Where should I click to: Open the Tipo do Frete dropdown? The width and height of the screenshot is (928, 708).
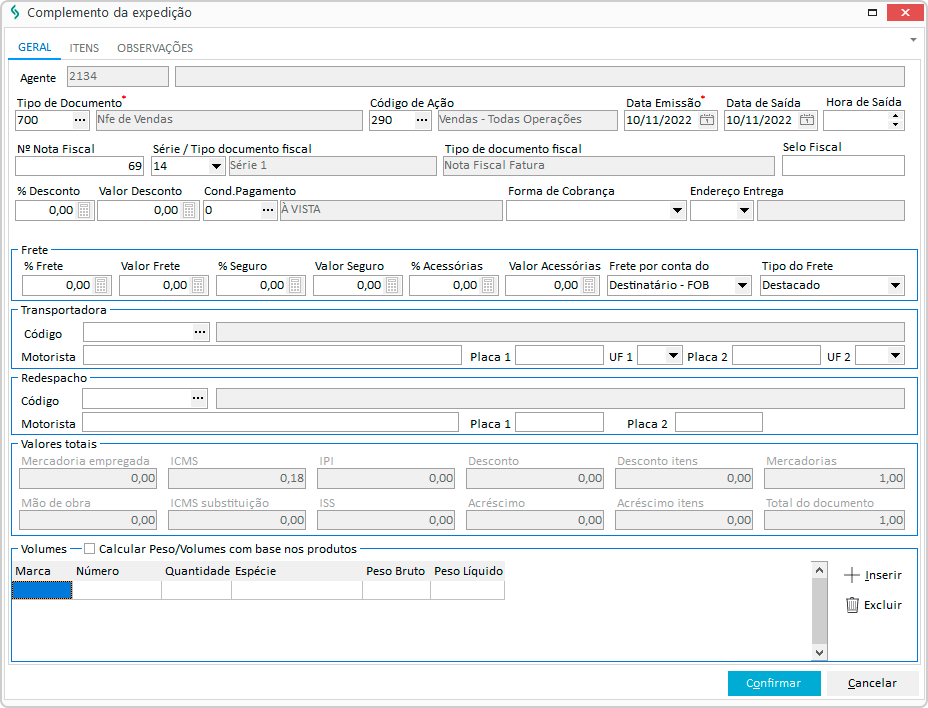(894, 286)
